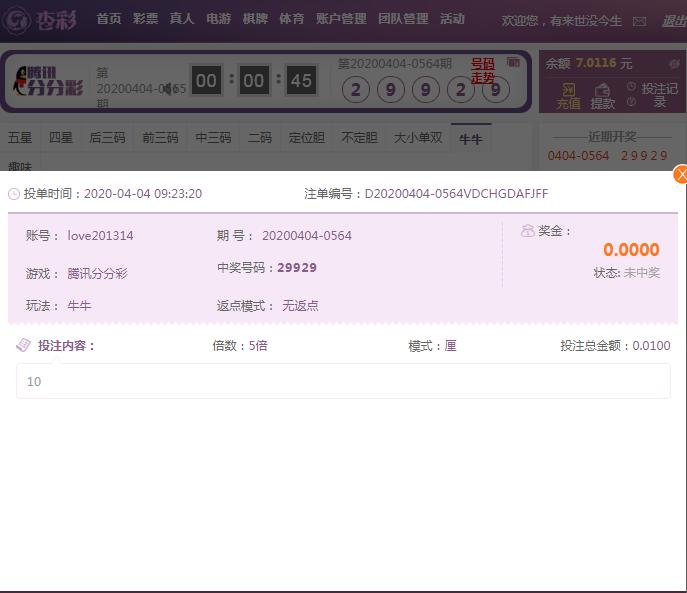Click the 奖金 prize icon

click(x=527, y=231)
